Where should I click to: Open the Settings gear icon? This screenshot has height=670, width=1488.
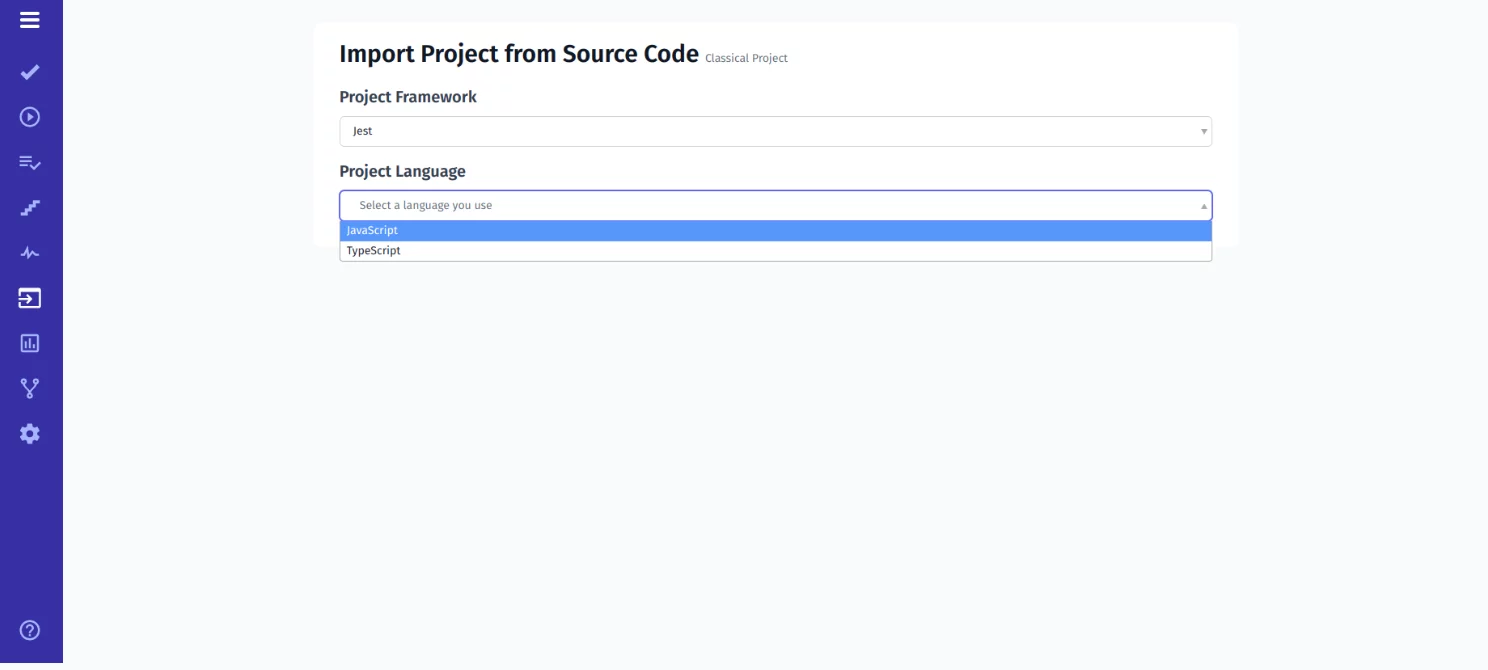pyautogui.click(x=30, y=433)
